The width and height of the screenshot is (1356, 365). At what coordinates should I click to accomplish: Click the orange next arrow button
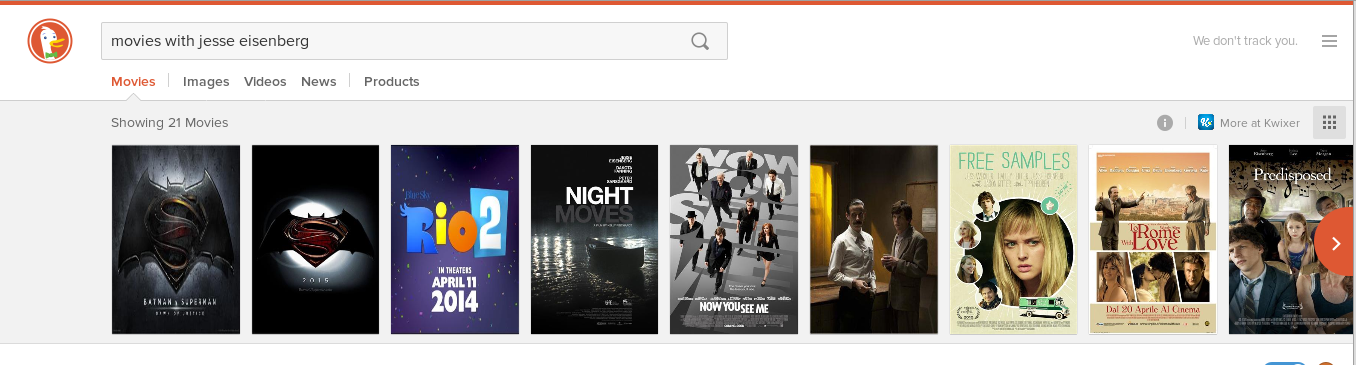pos(1336,242)
